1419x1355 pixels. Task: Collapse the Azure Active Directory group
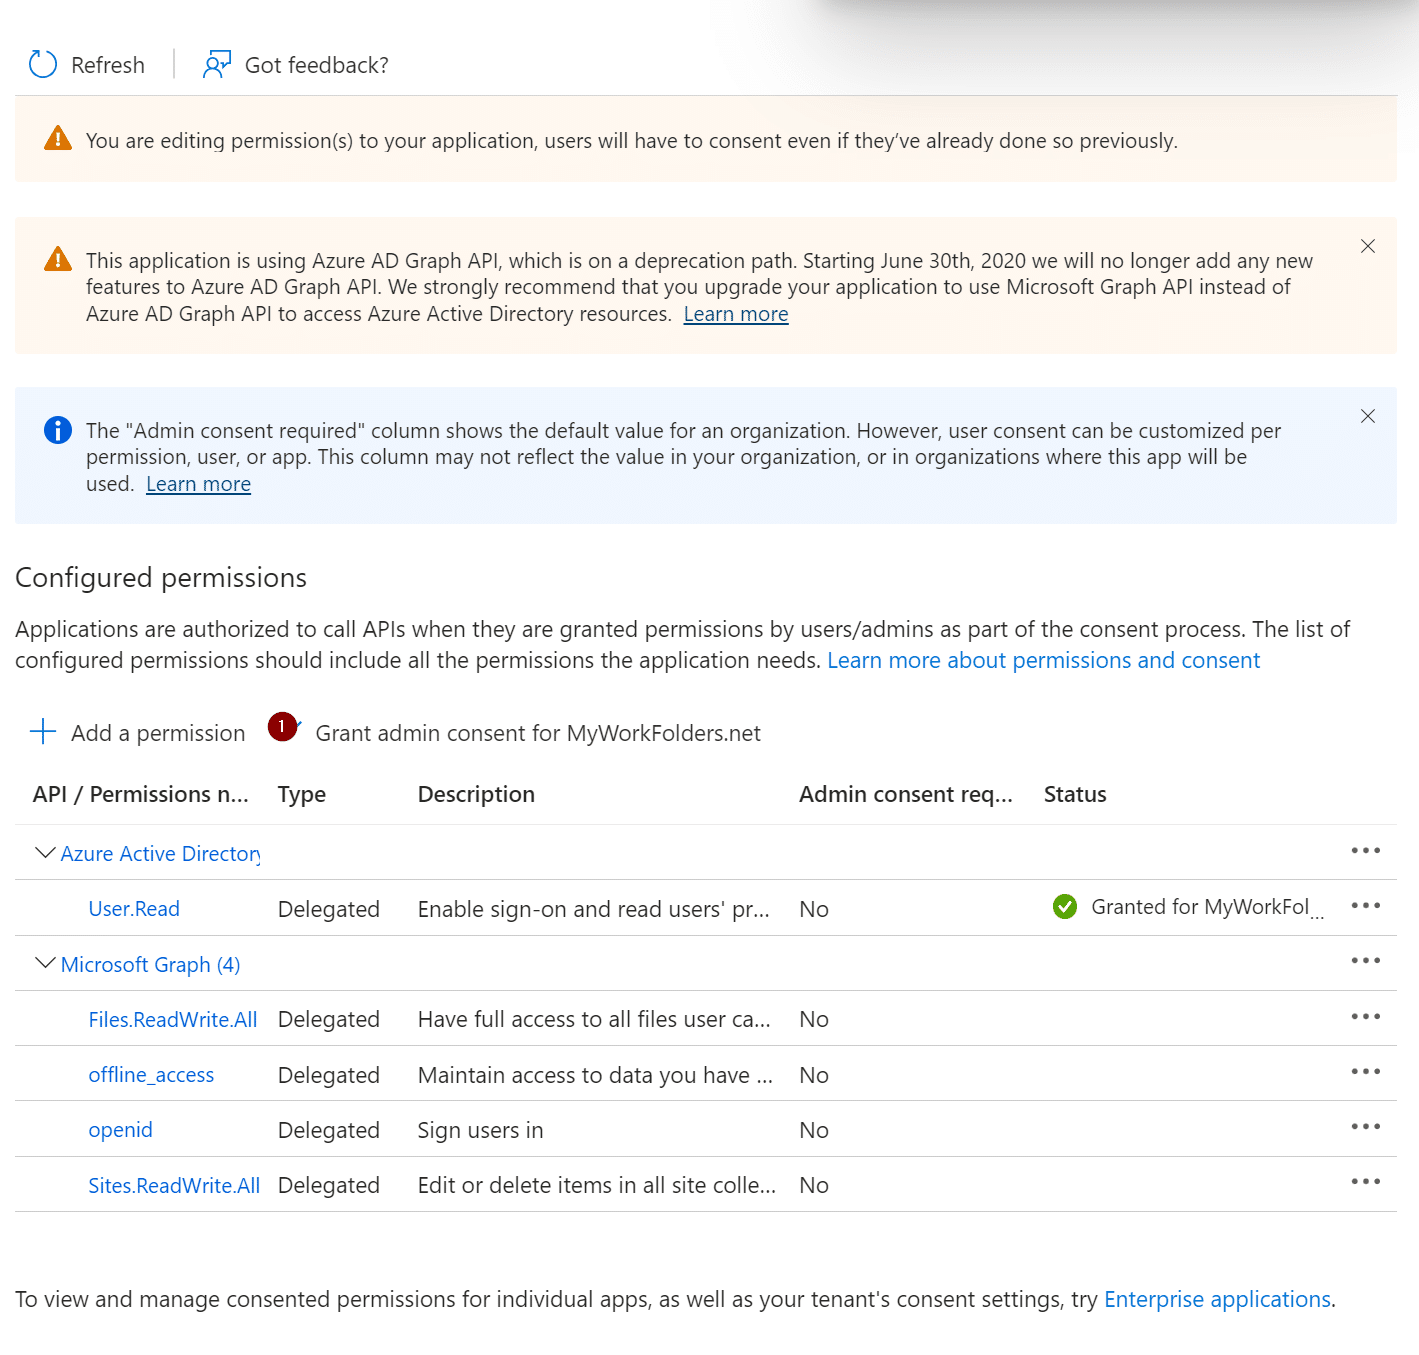coord(44,852)
